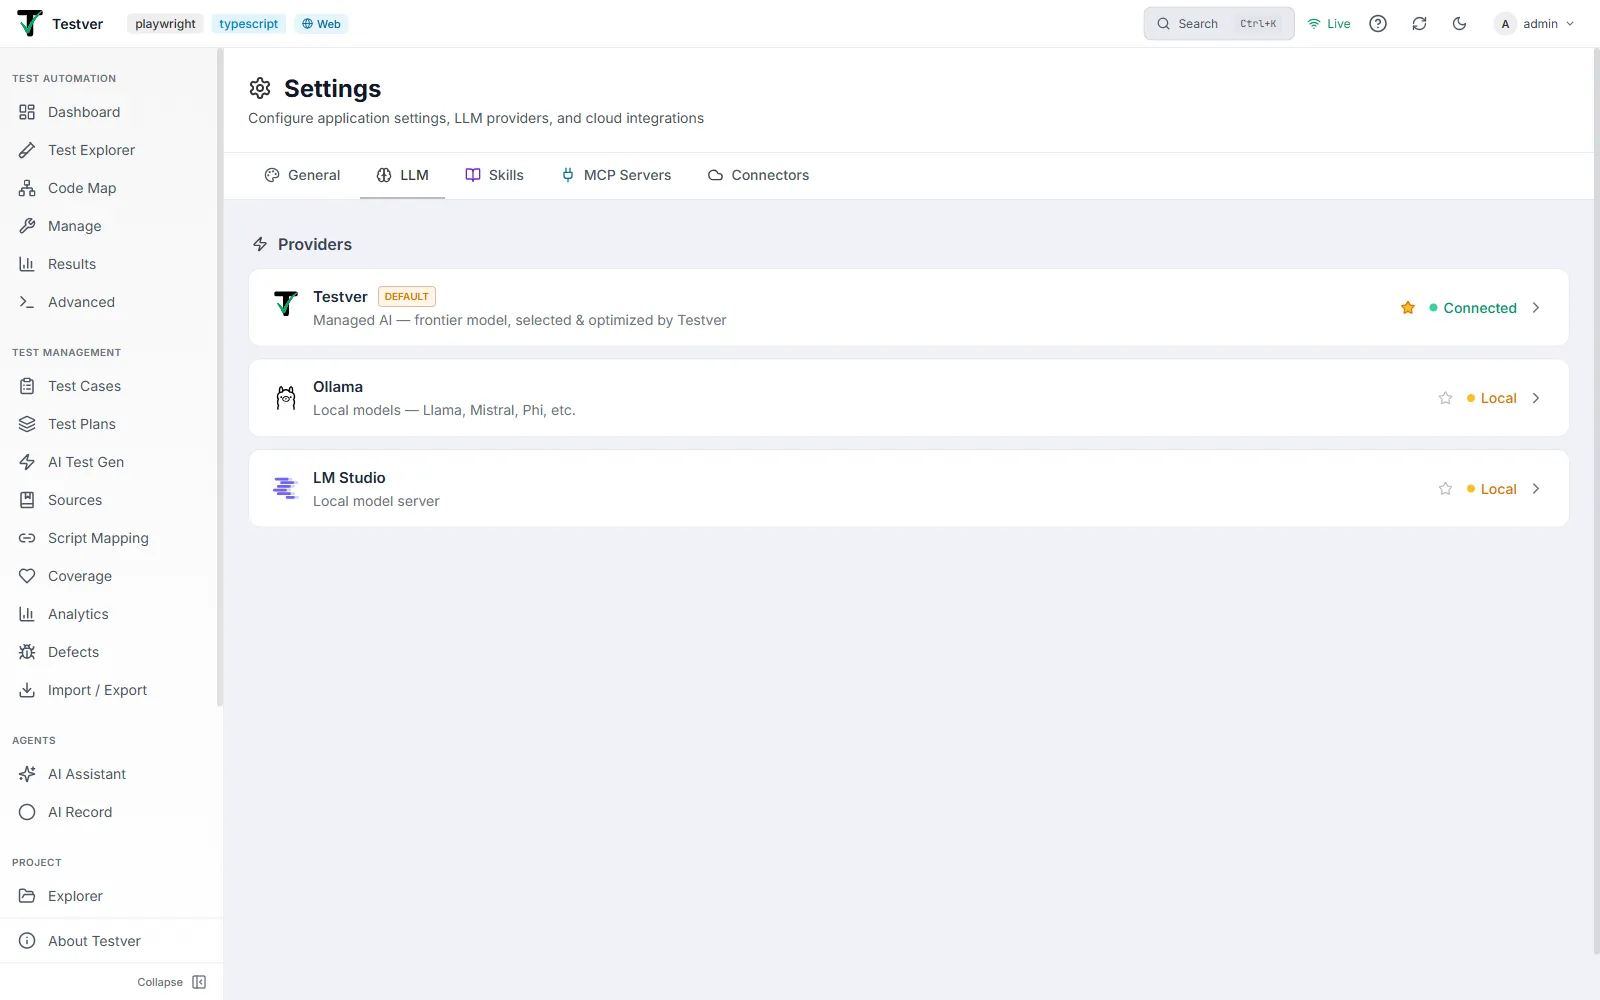1600x1000 pixels.
Task: Click the AI Assistant sparkle icon
Action: tap(27, 774)
